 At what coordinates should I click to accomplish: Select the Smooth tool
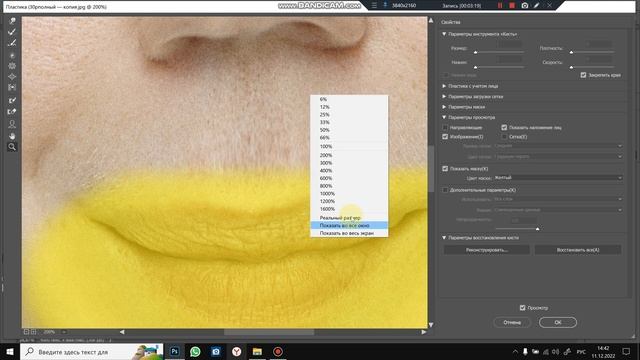click(12, 43)
